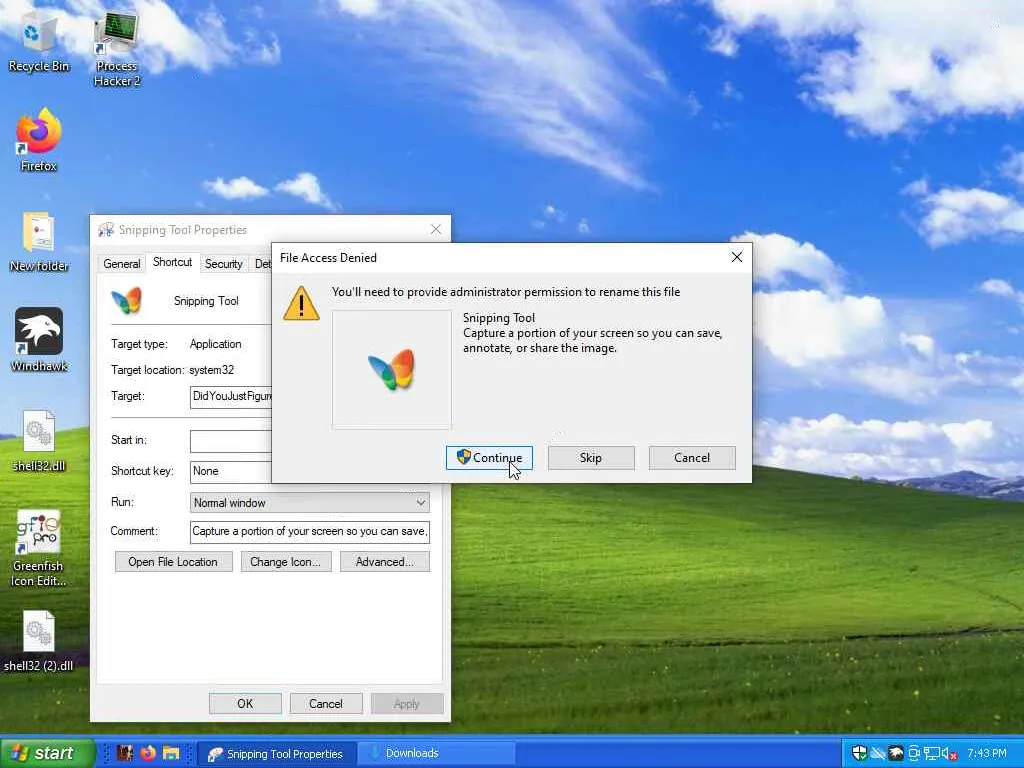Click the Target input field

[x=231, y=396]
